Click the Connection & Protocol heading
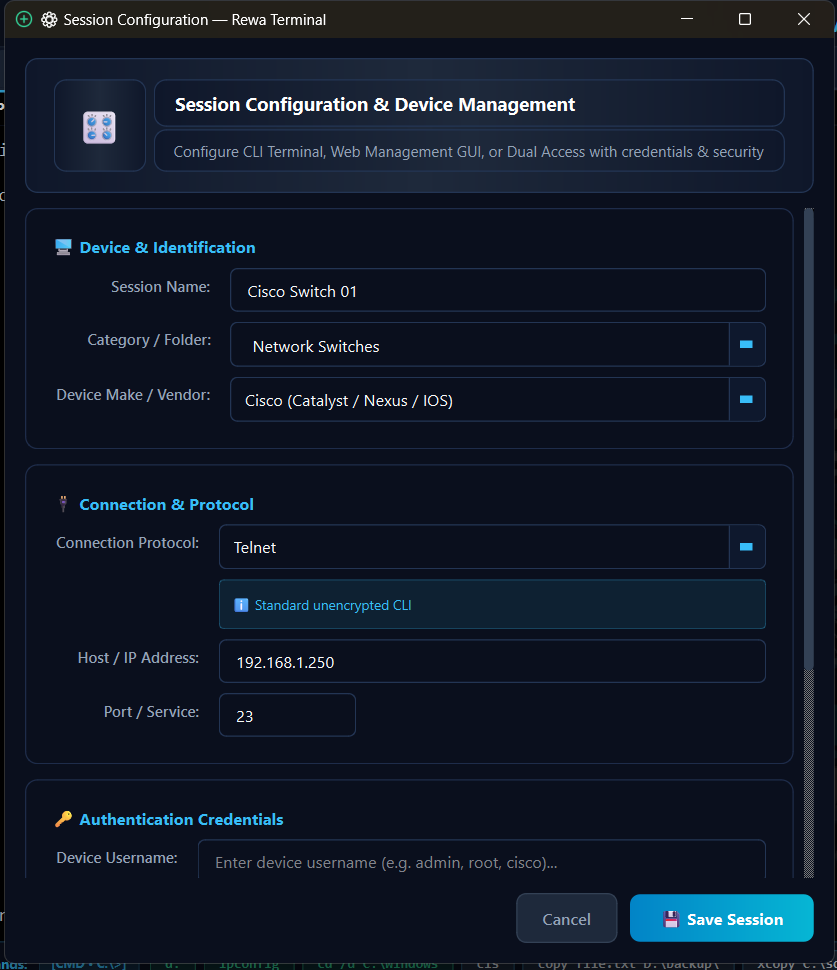The height and width of the screenshot is (970, 837). [x=166, y=504]
